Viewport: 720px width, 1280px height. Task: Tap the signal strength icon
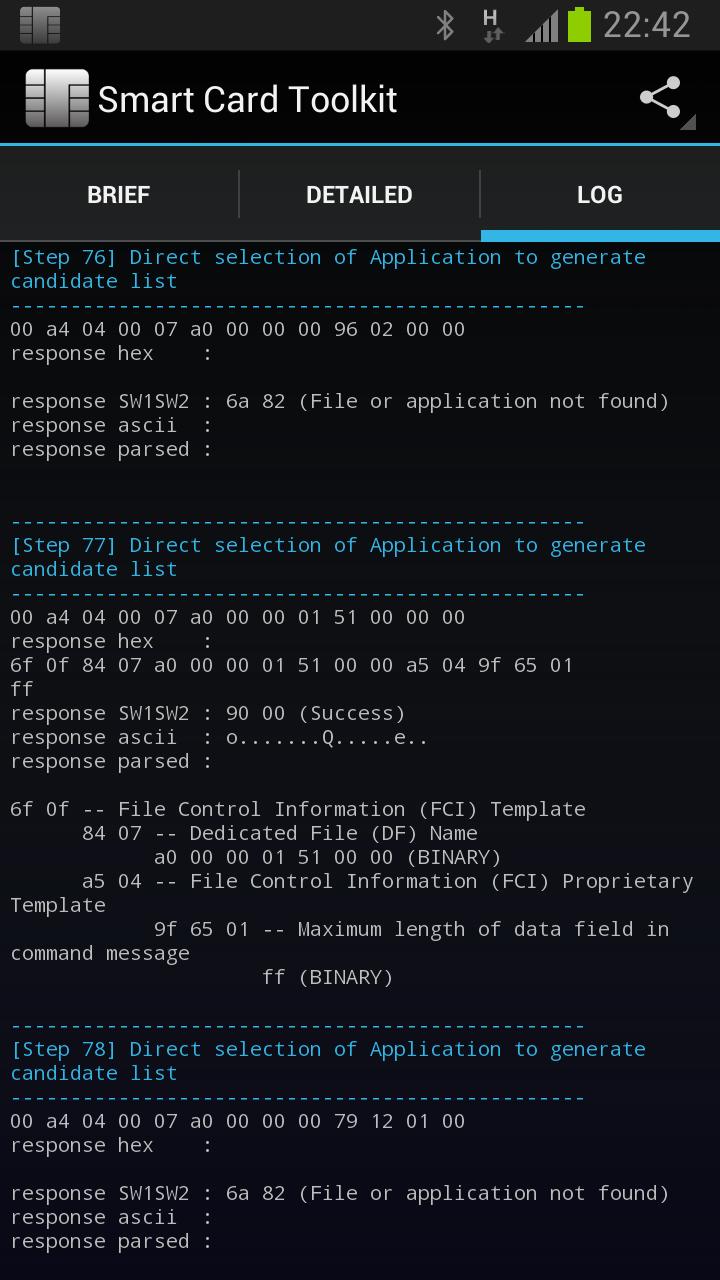[541, 25]
